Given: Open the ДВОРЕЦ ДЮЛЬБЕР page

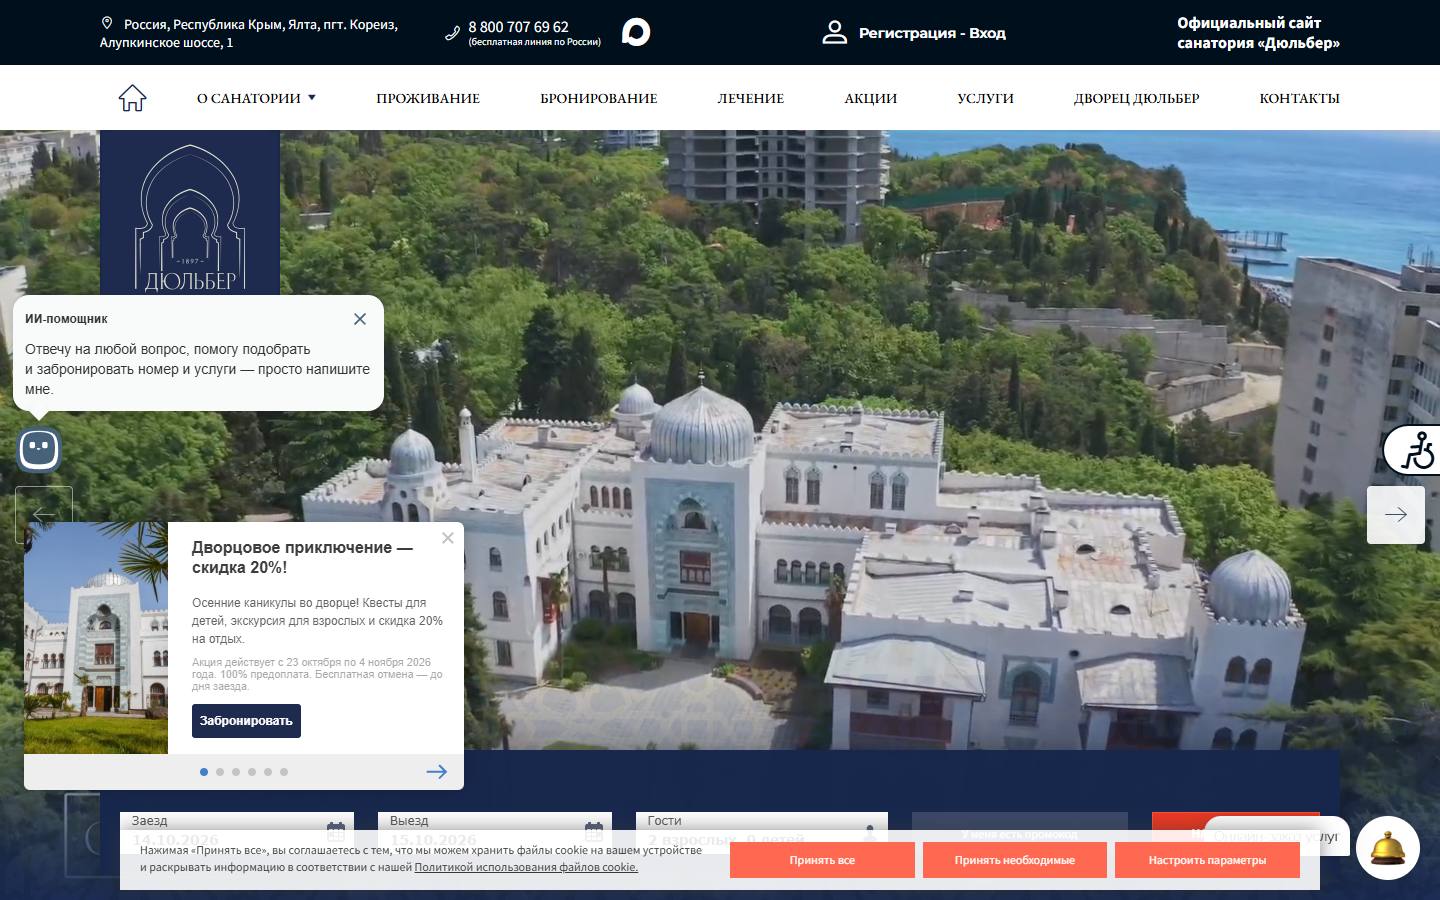Looking at the screenshot, I should tap(1137, 98).
